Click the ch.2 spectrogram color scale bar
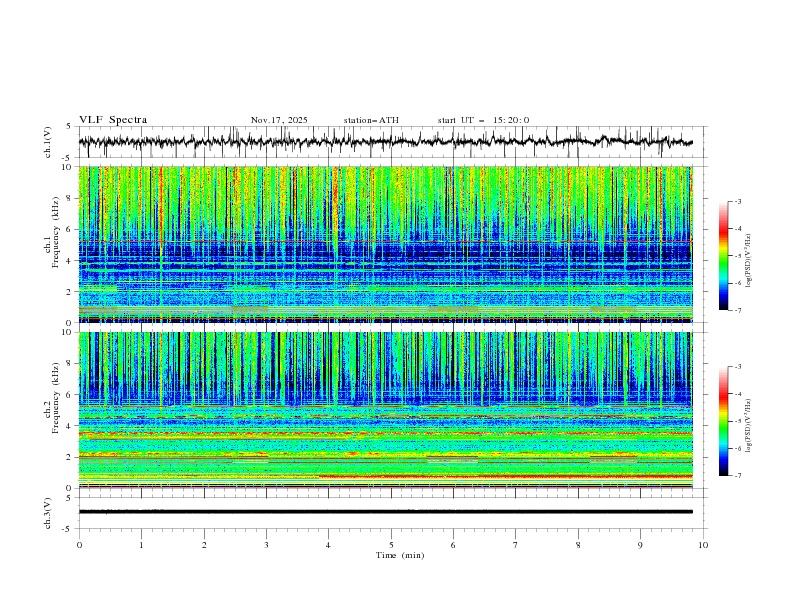This screenshot has width=792, height=612. click(723, 421)
